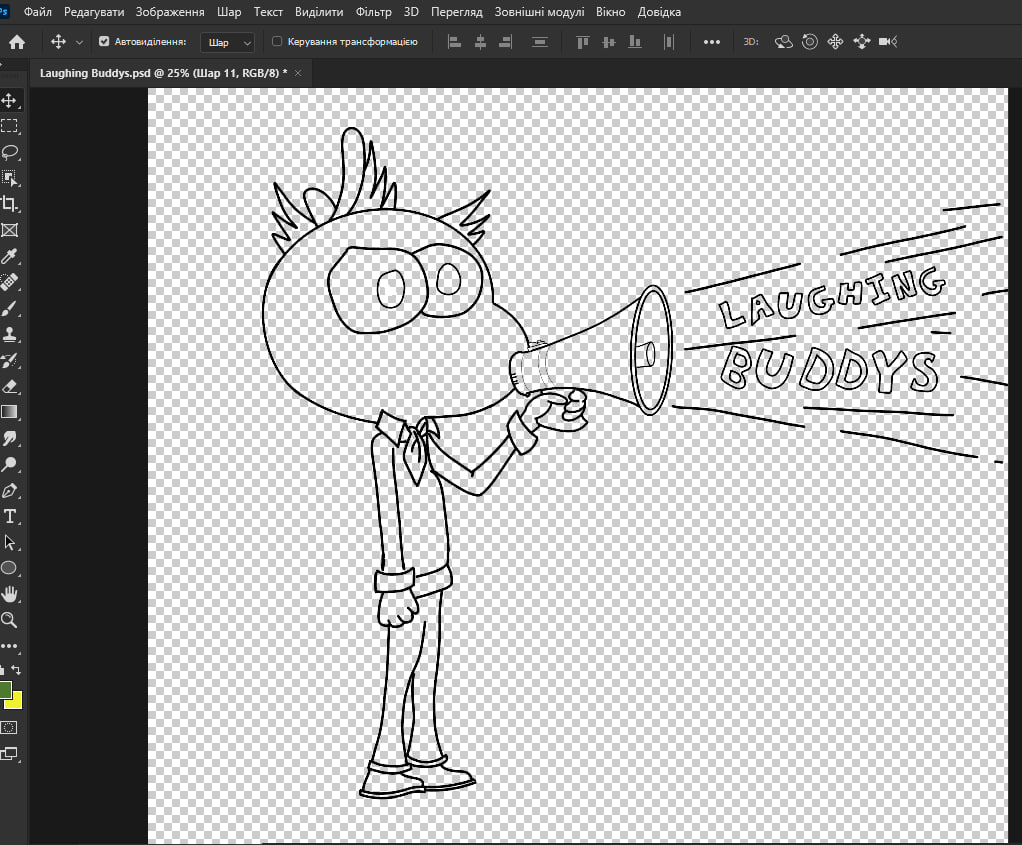The width and height of the screenshot is (1022, 845).
Task: Select the Dodge tool
Action: (9, 464)
